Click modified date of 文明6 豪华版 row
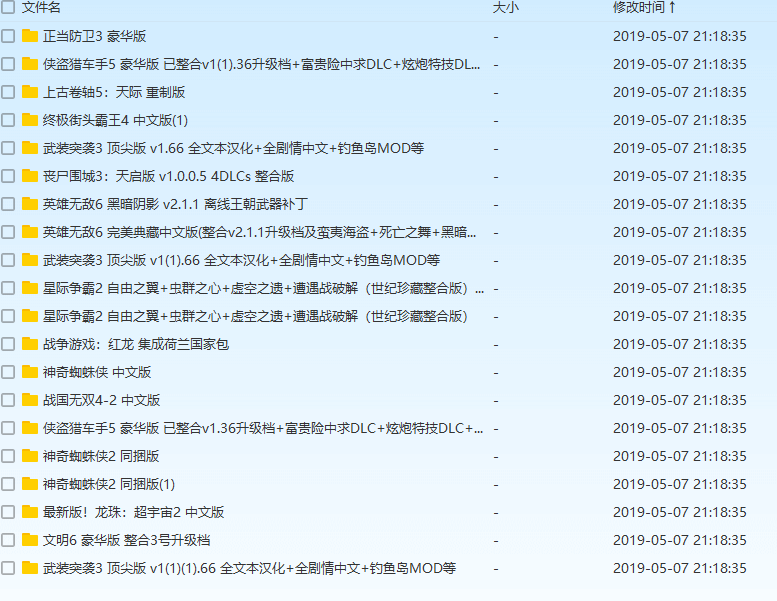Image resolution: width=777 pixels, height=601 pixels. click(x=679, y=540)
